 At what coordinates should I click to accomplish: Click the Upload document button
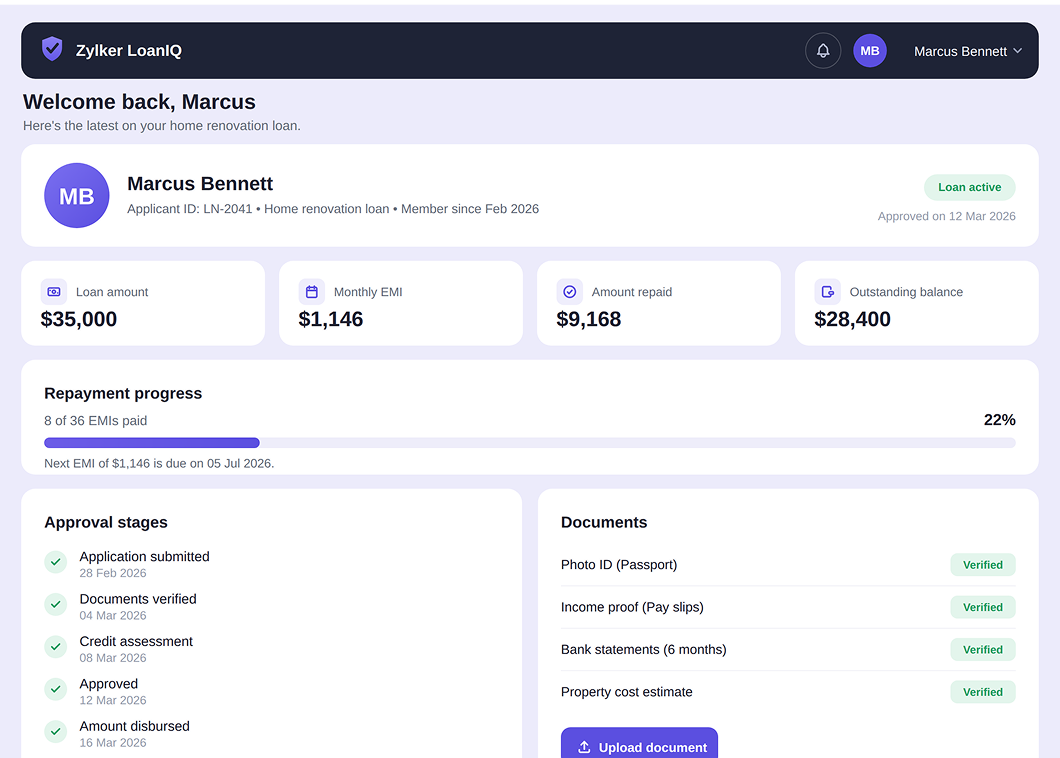[x=640, y=744]
